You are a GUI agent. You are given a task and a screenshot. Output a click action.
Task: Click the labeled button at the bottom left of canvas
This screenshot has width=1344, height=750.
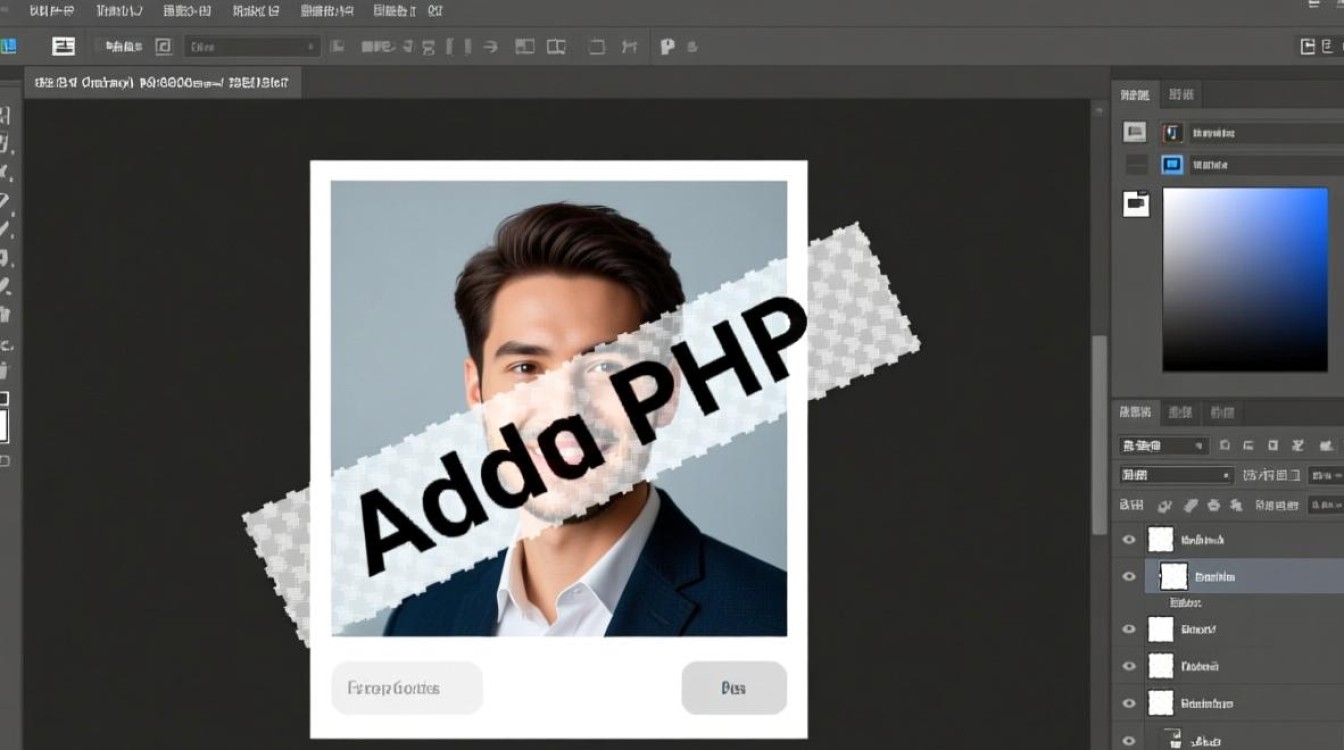406,688
